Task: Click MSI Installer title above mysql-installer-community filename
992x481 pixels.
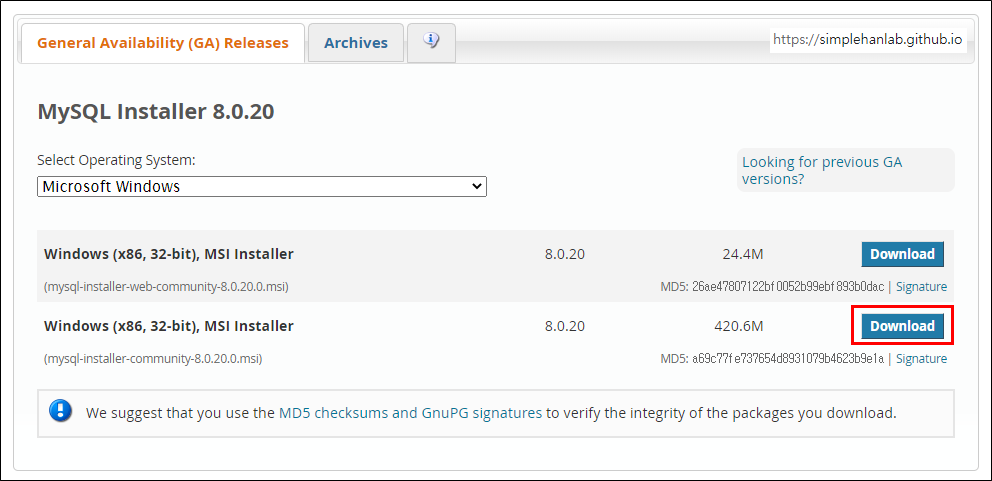Action: [x=169, y=327]
